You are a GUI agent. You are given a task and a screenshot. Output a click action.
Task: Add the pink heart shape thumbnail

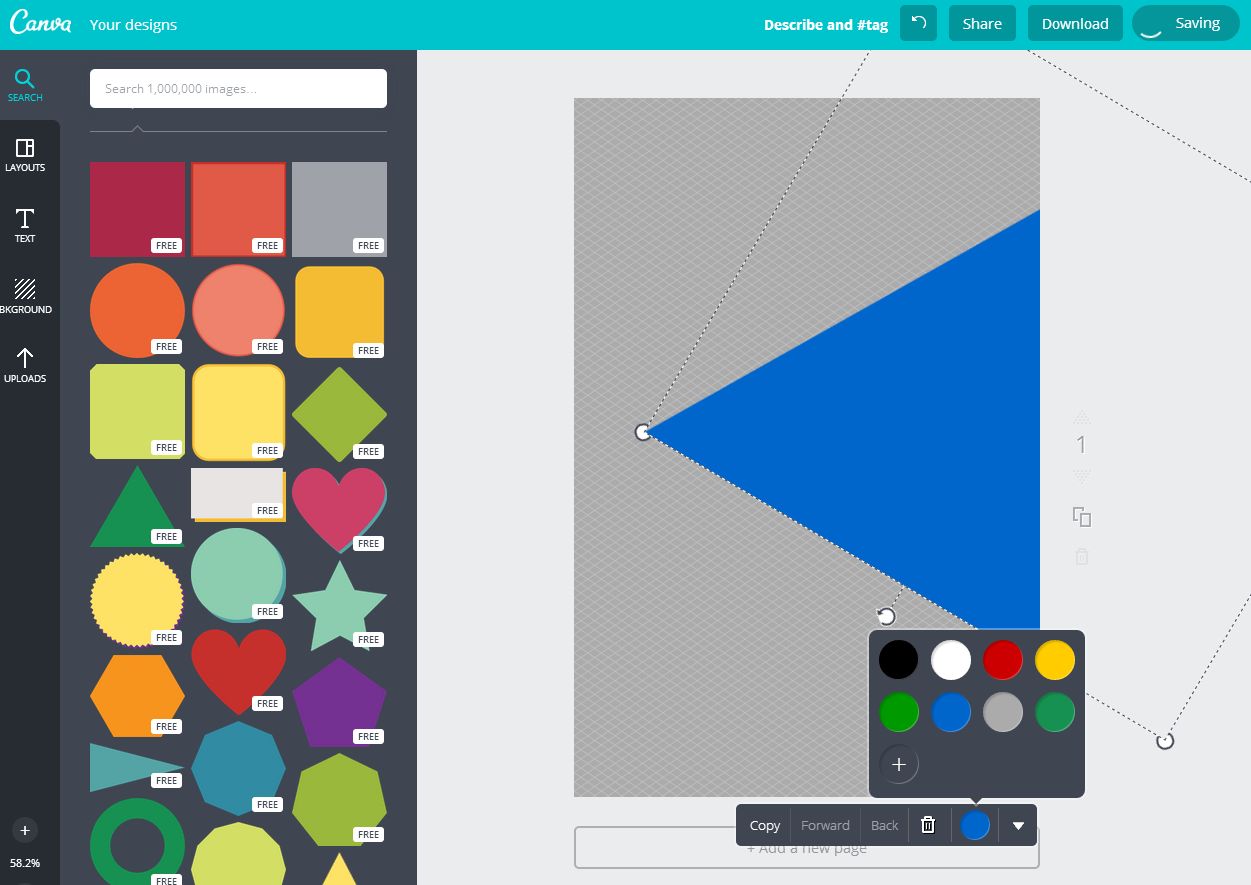338,508
